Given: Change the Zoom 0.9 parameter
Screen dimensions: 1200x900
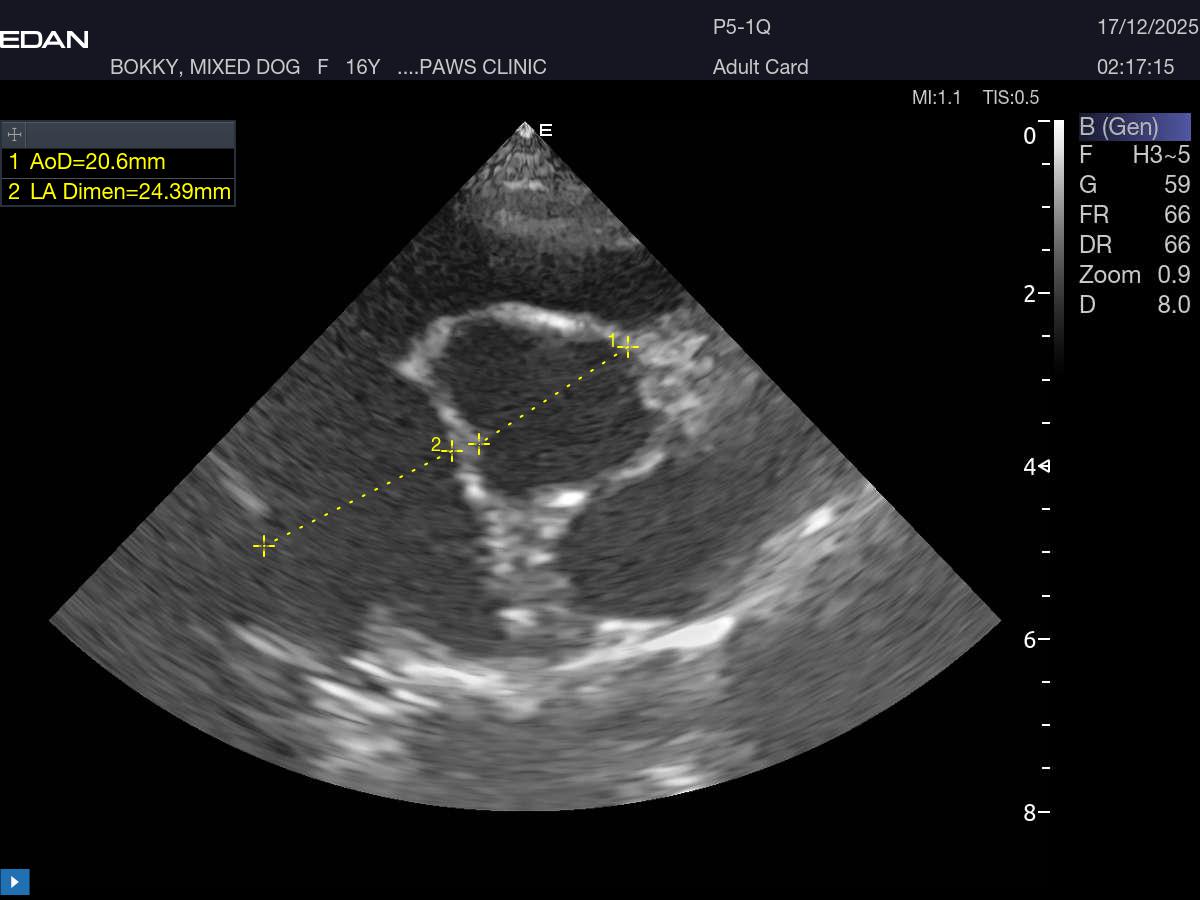Looking at the screenshot, I should pos(1134,275).
